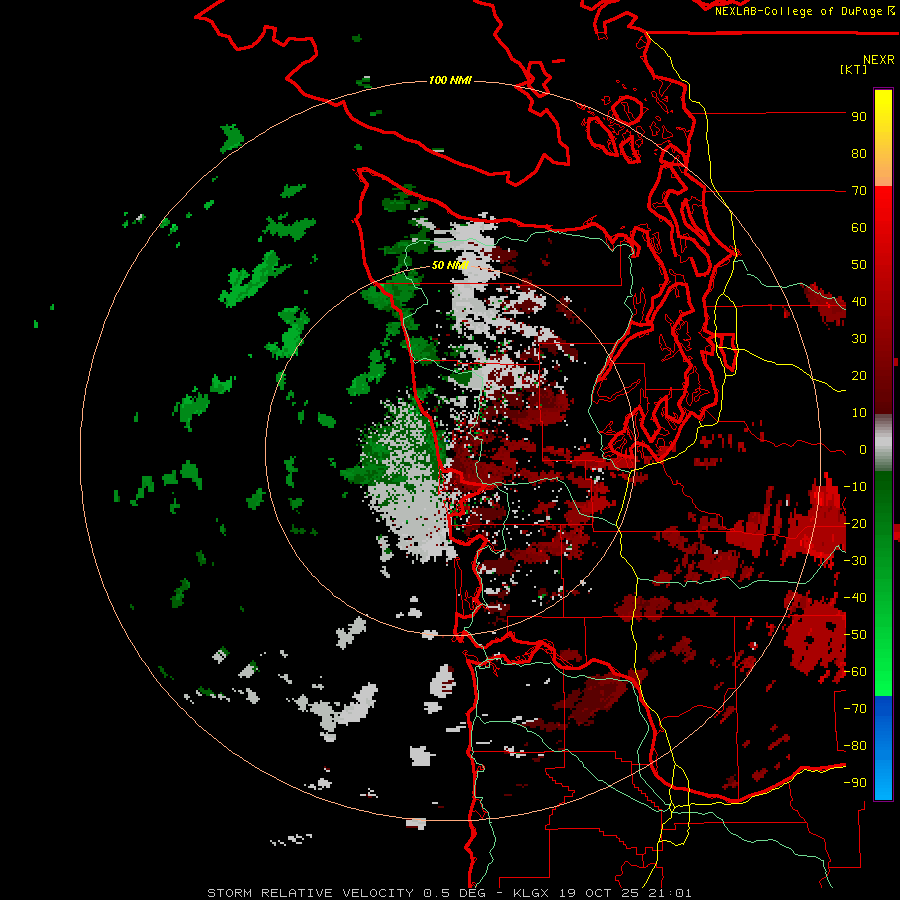
Task: Click the blue segment of the color bar
Action: tap(883, 748)
